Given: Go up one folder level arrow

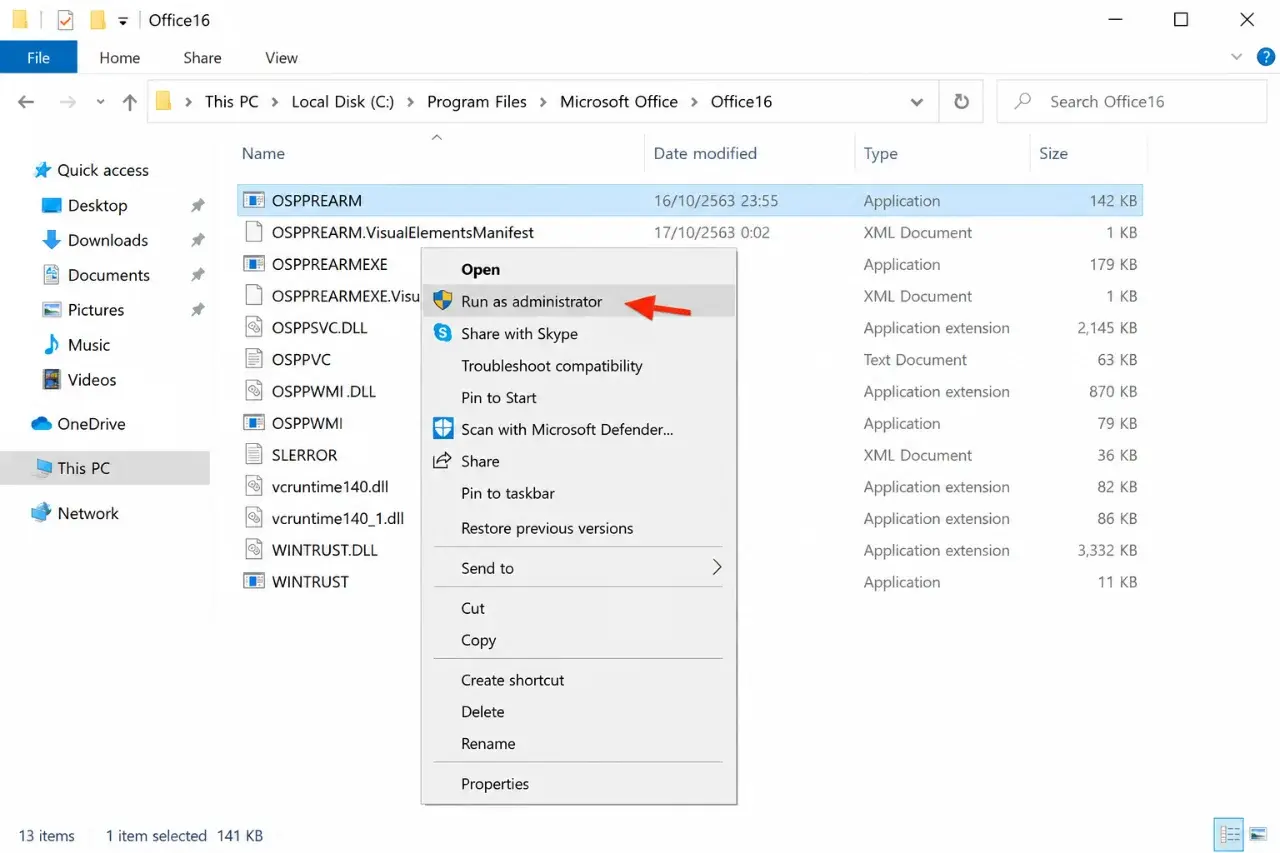Looking at the screenshot, I should coord(129,102).
